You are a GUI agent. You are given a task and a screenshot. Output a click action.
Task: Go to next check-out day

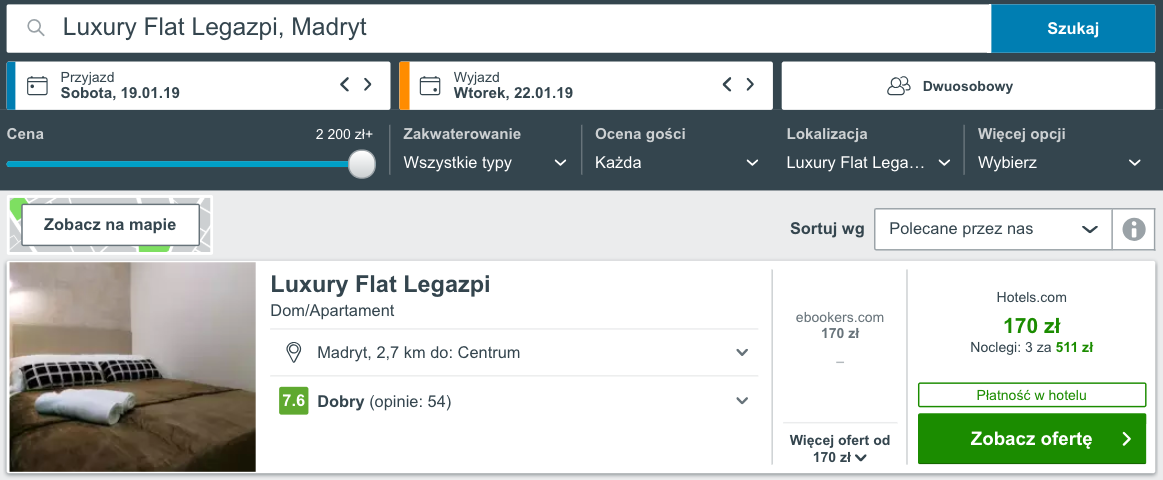pos(750,85)
